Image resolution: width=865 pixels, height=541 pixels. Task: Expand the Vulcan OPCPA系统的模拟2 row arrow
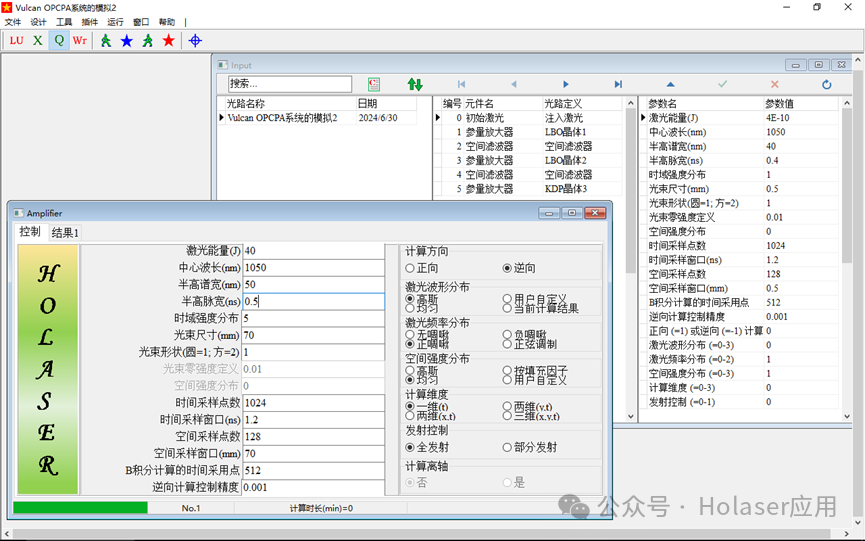[x=222, y=117]
